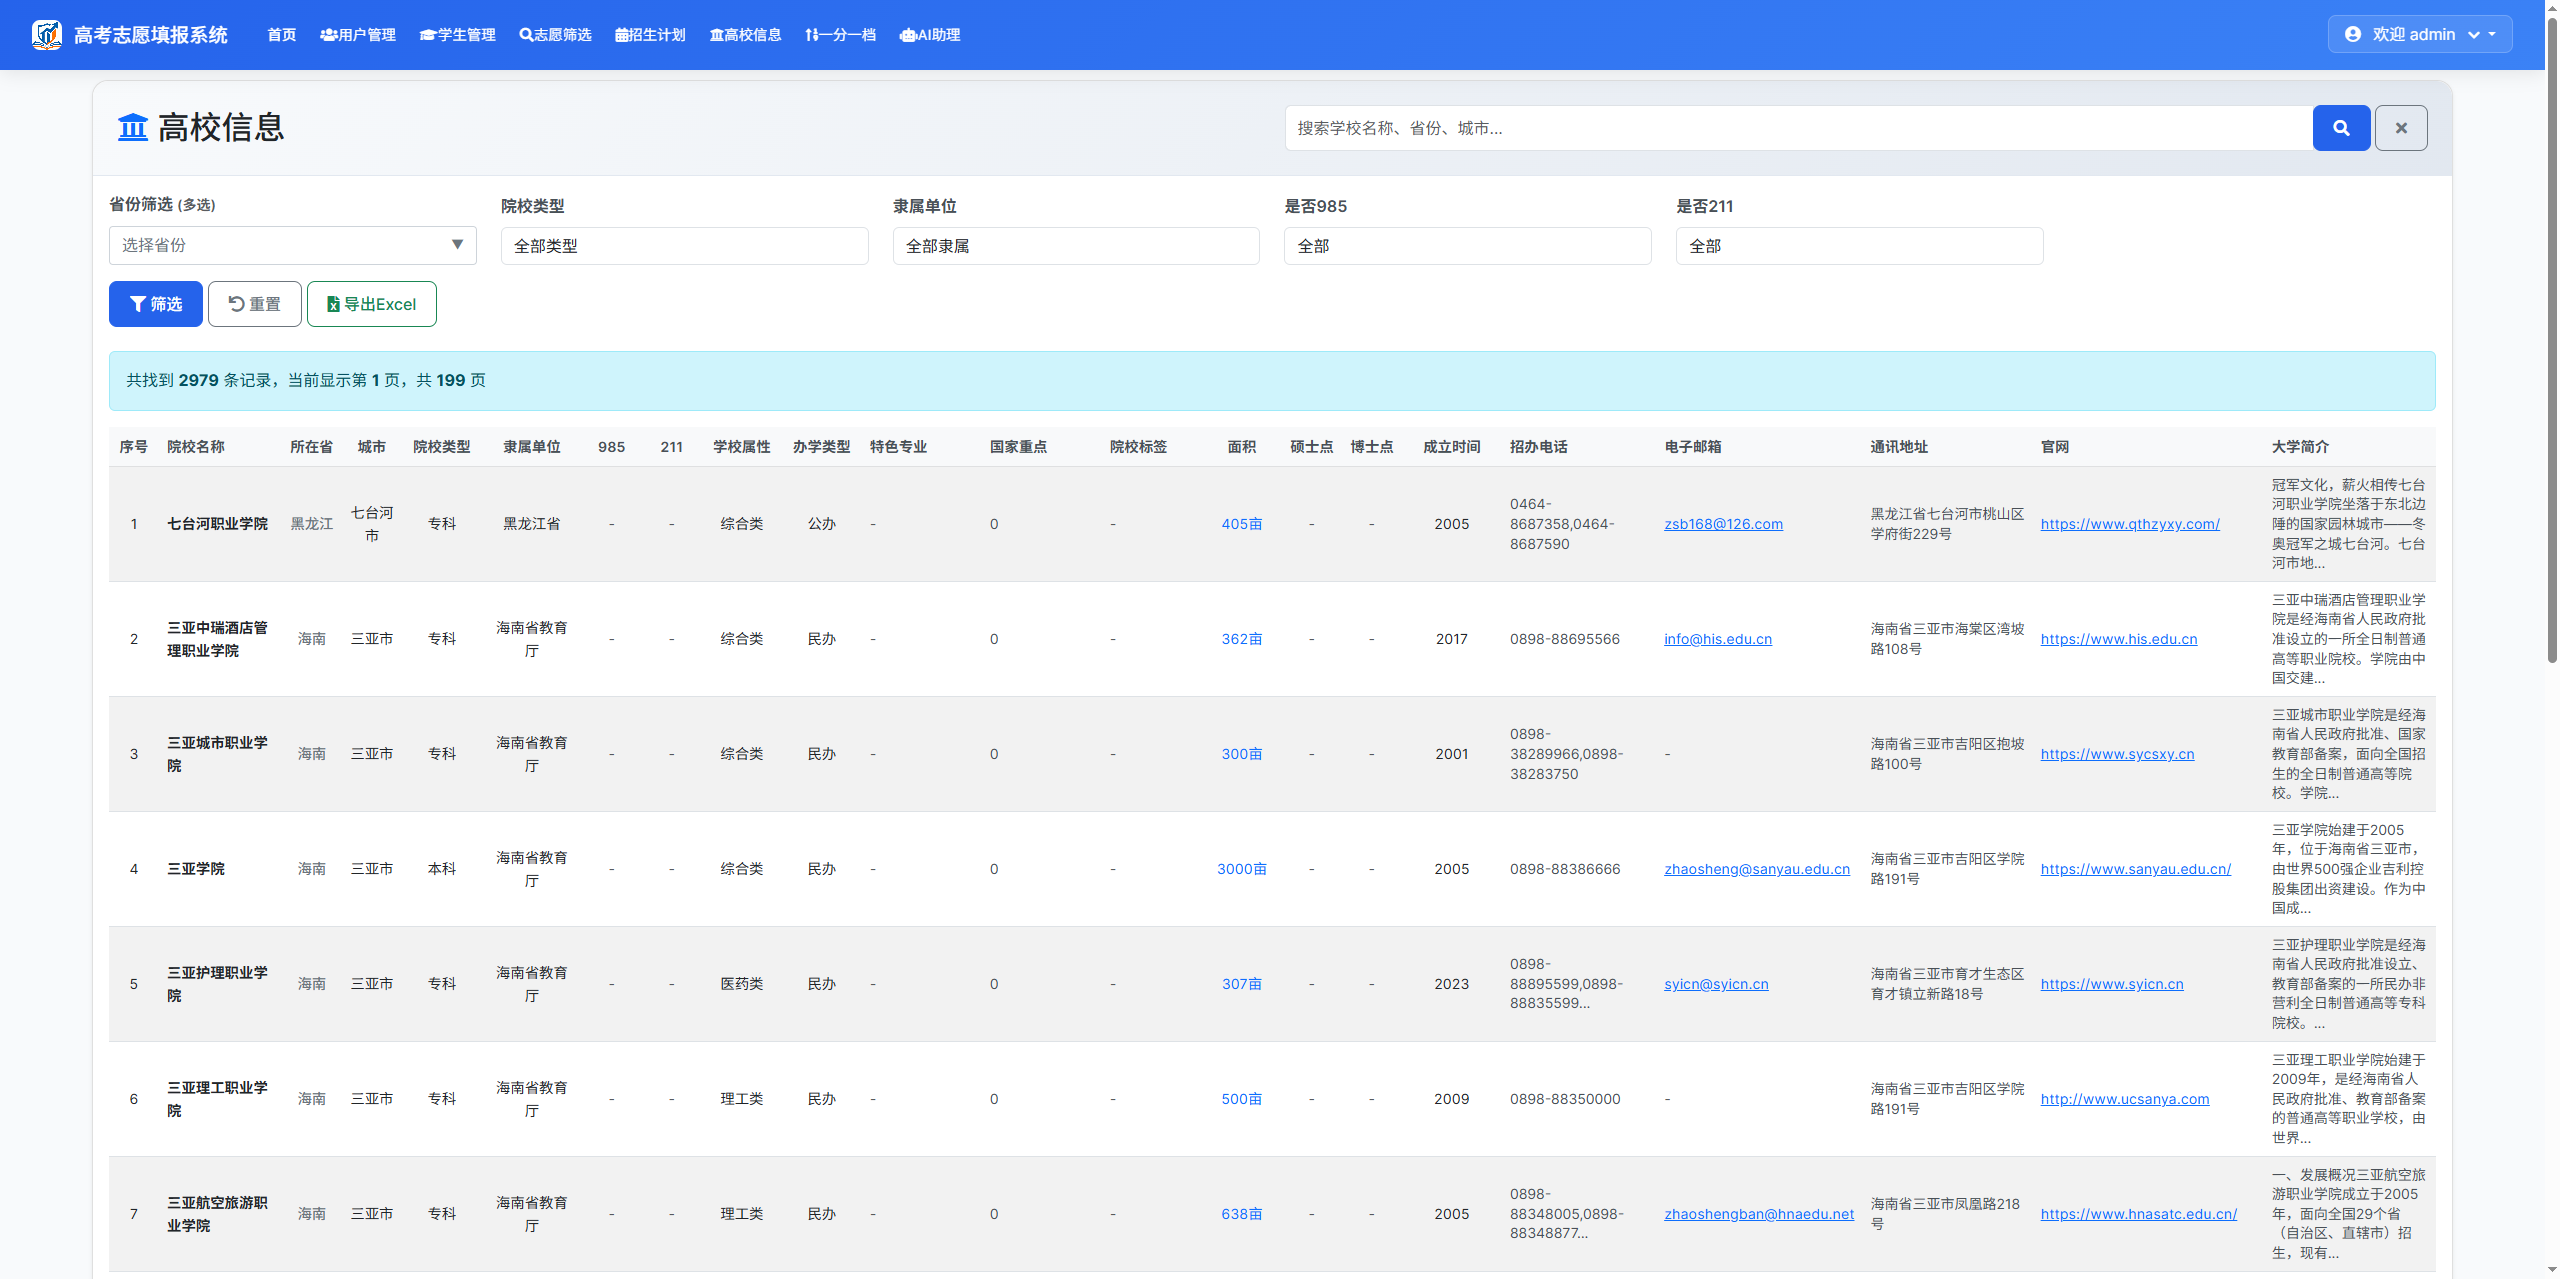Click the magnifier search button
This screenshot has width=2560, height=1279.
[2340, 128]
